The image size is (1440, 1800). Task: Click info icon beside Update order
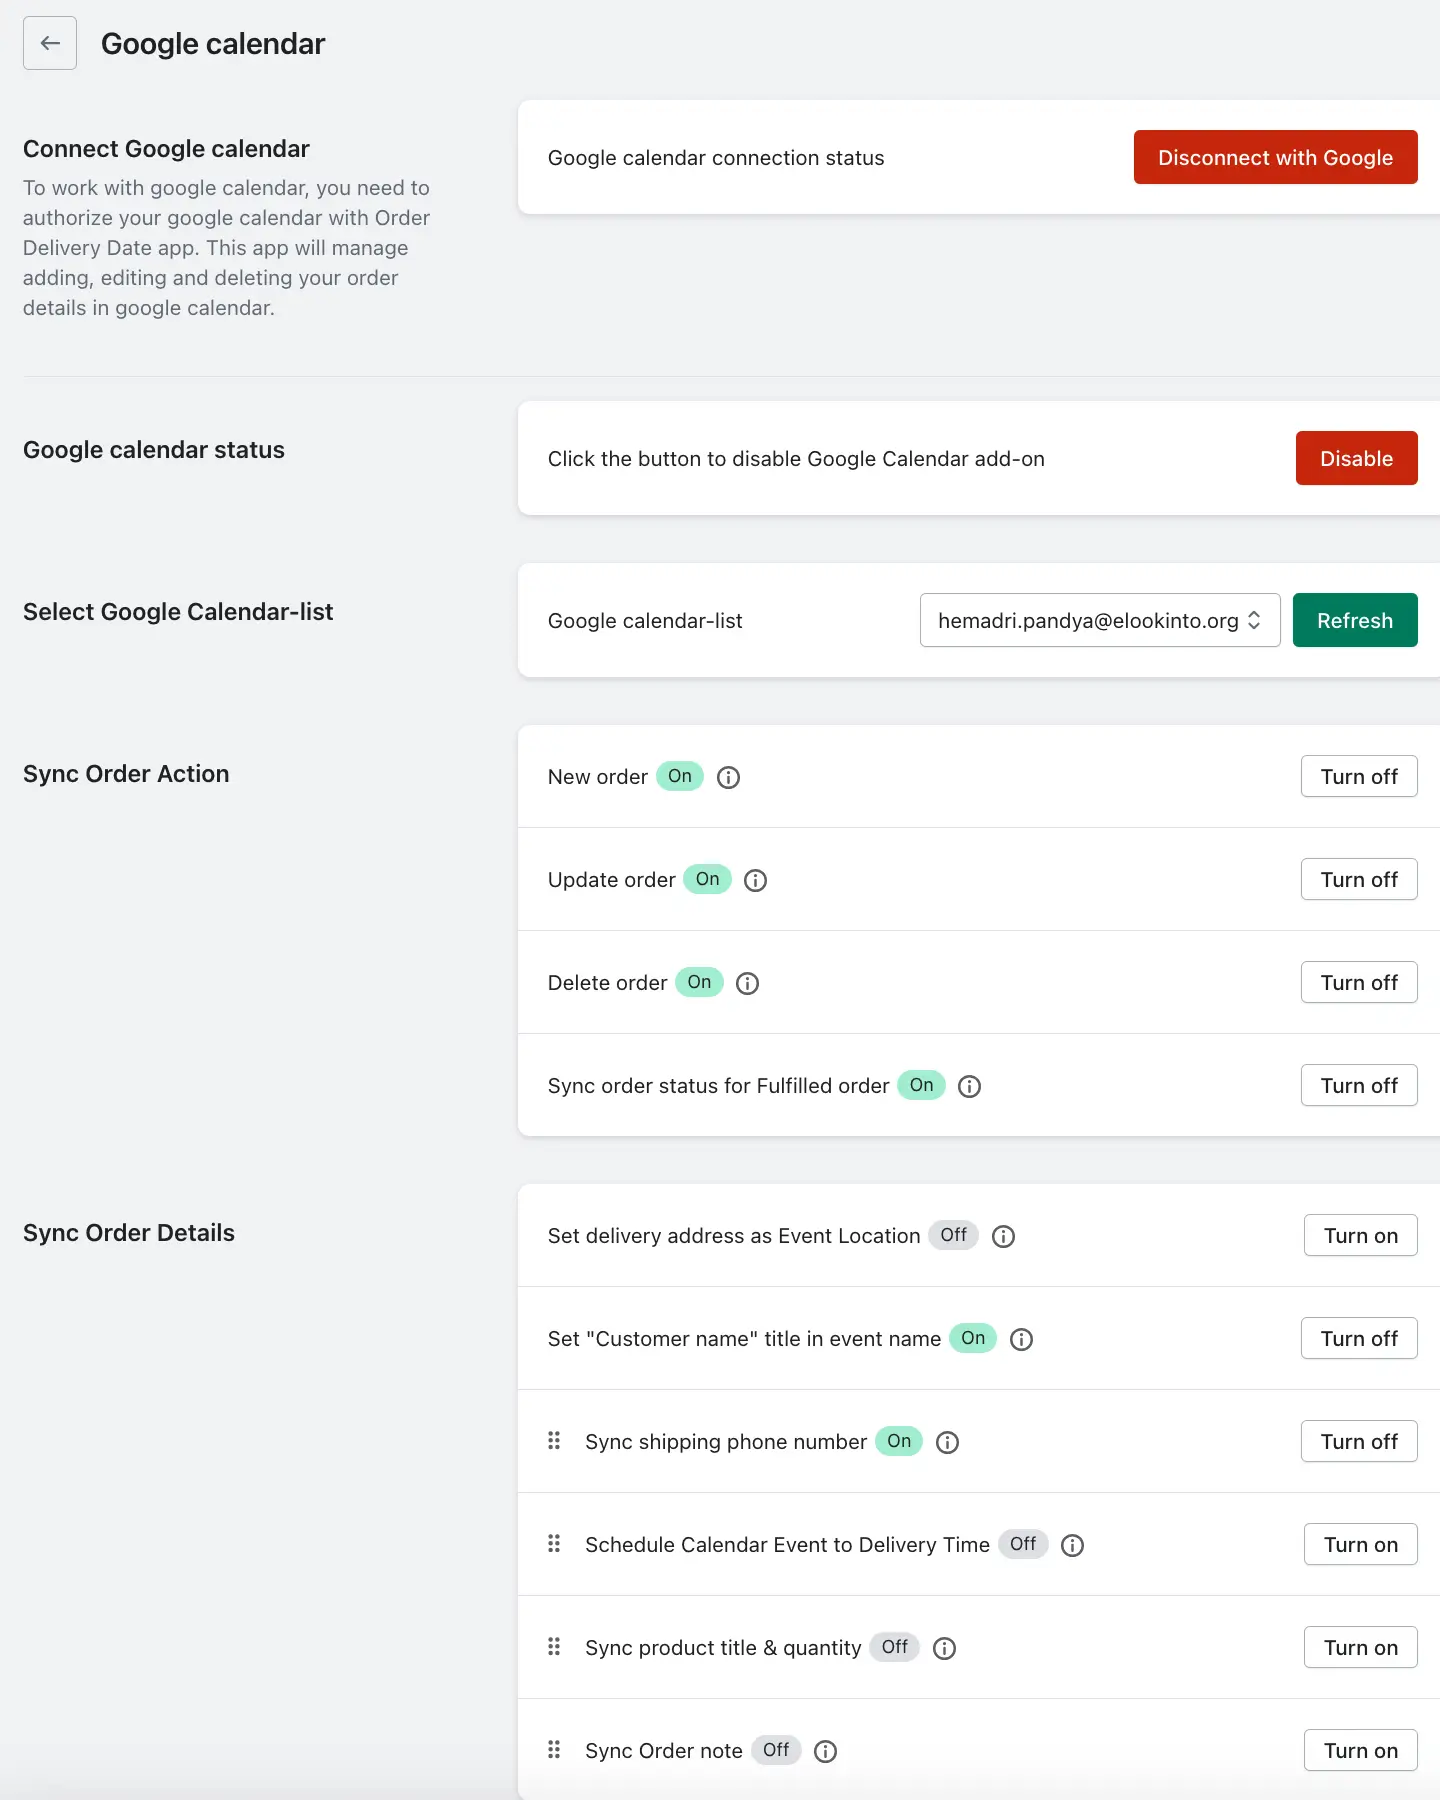pos(756,880)
